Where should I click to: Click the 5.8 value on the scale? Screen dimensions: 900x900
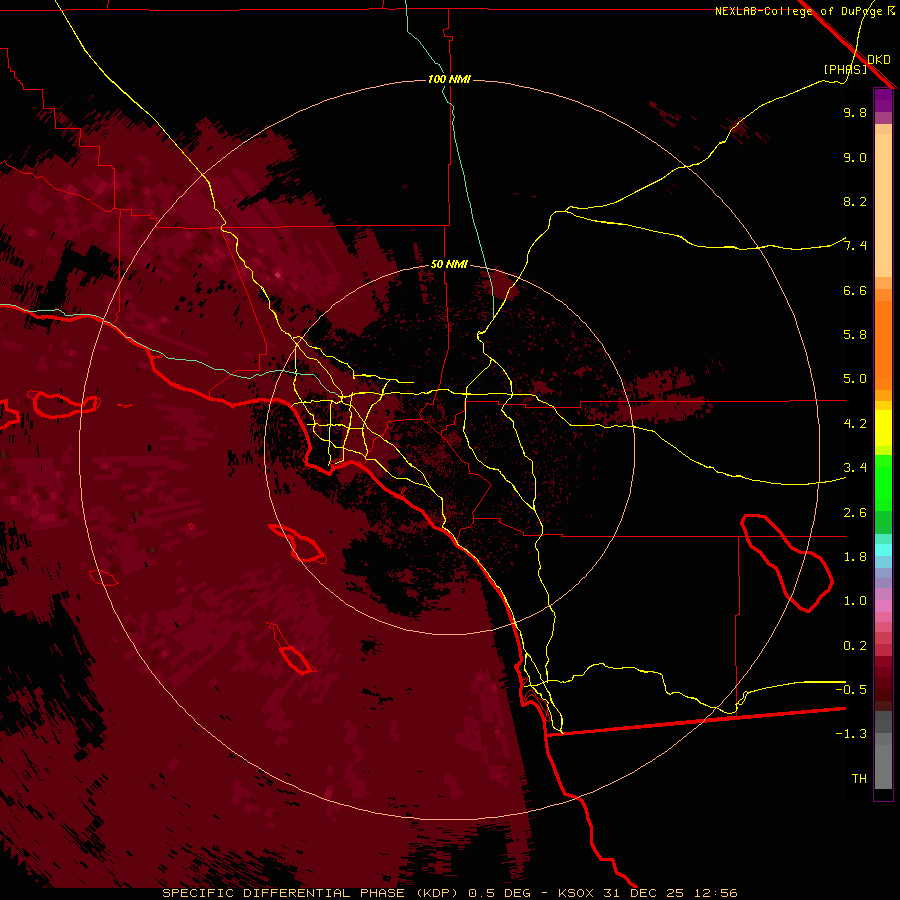tap(855, 335)
